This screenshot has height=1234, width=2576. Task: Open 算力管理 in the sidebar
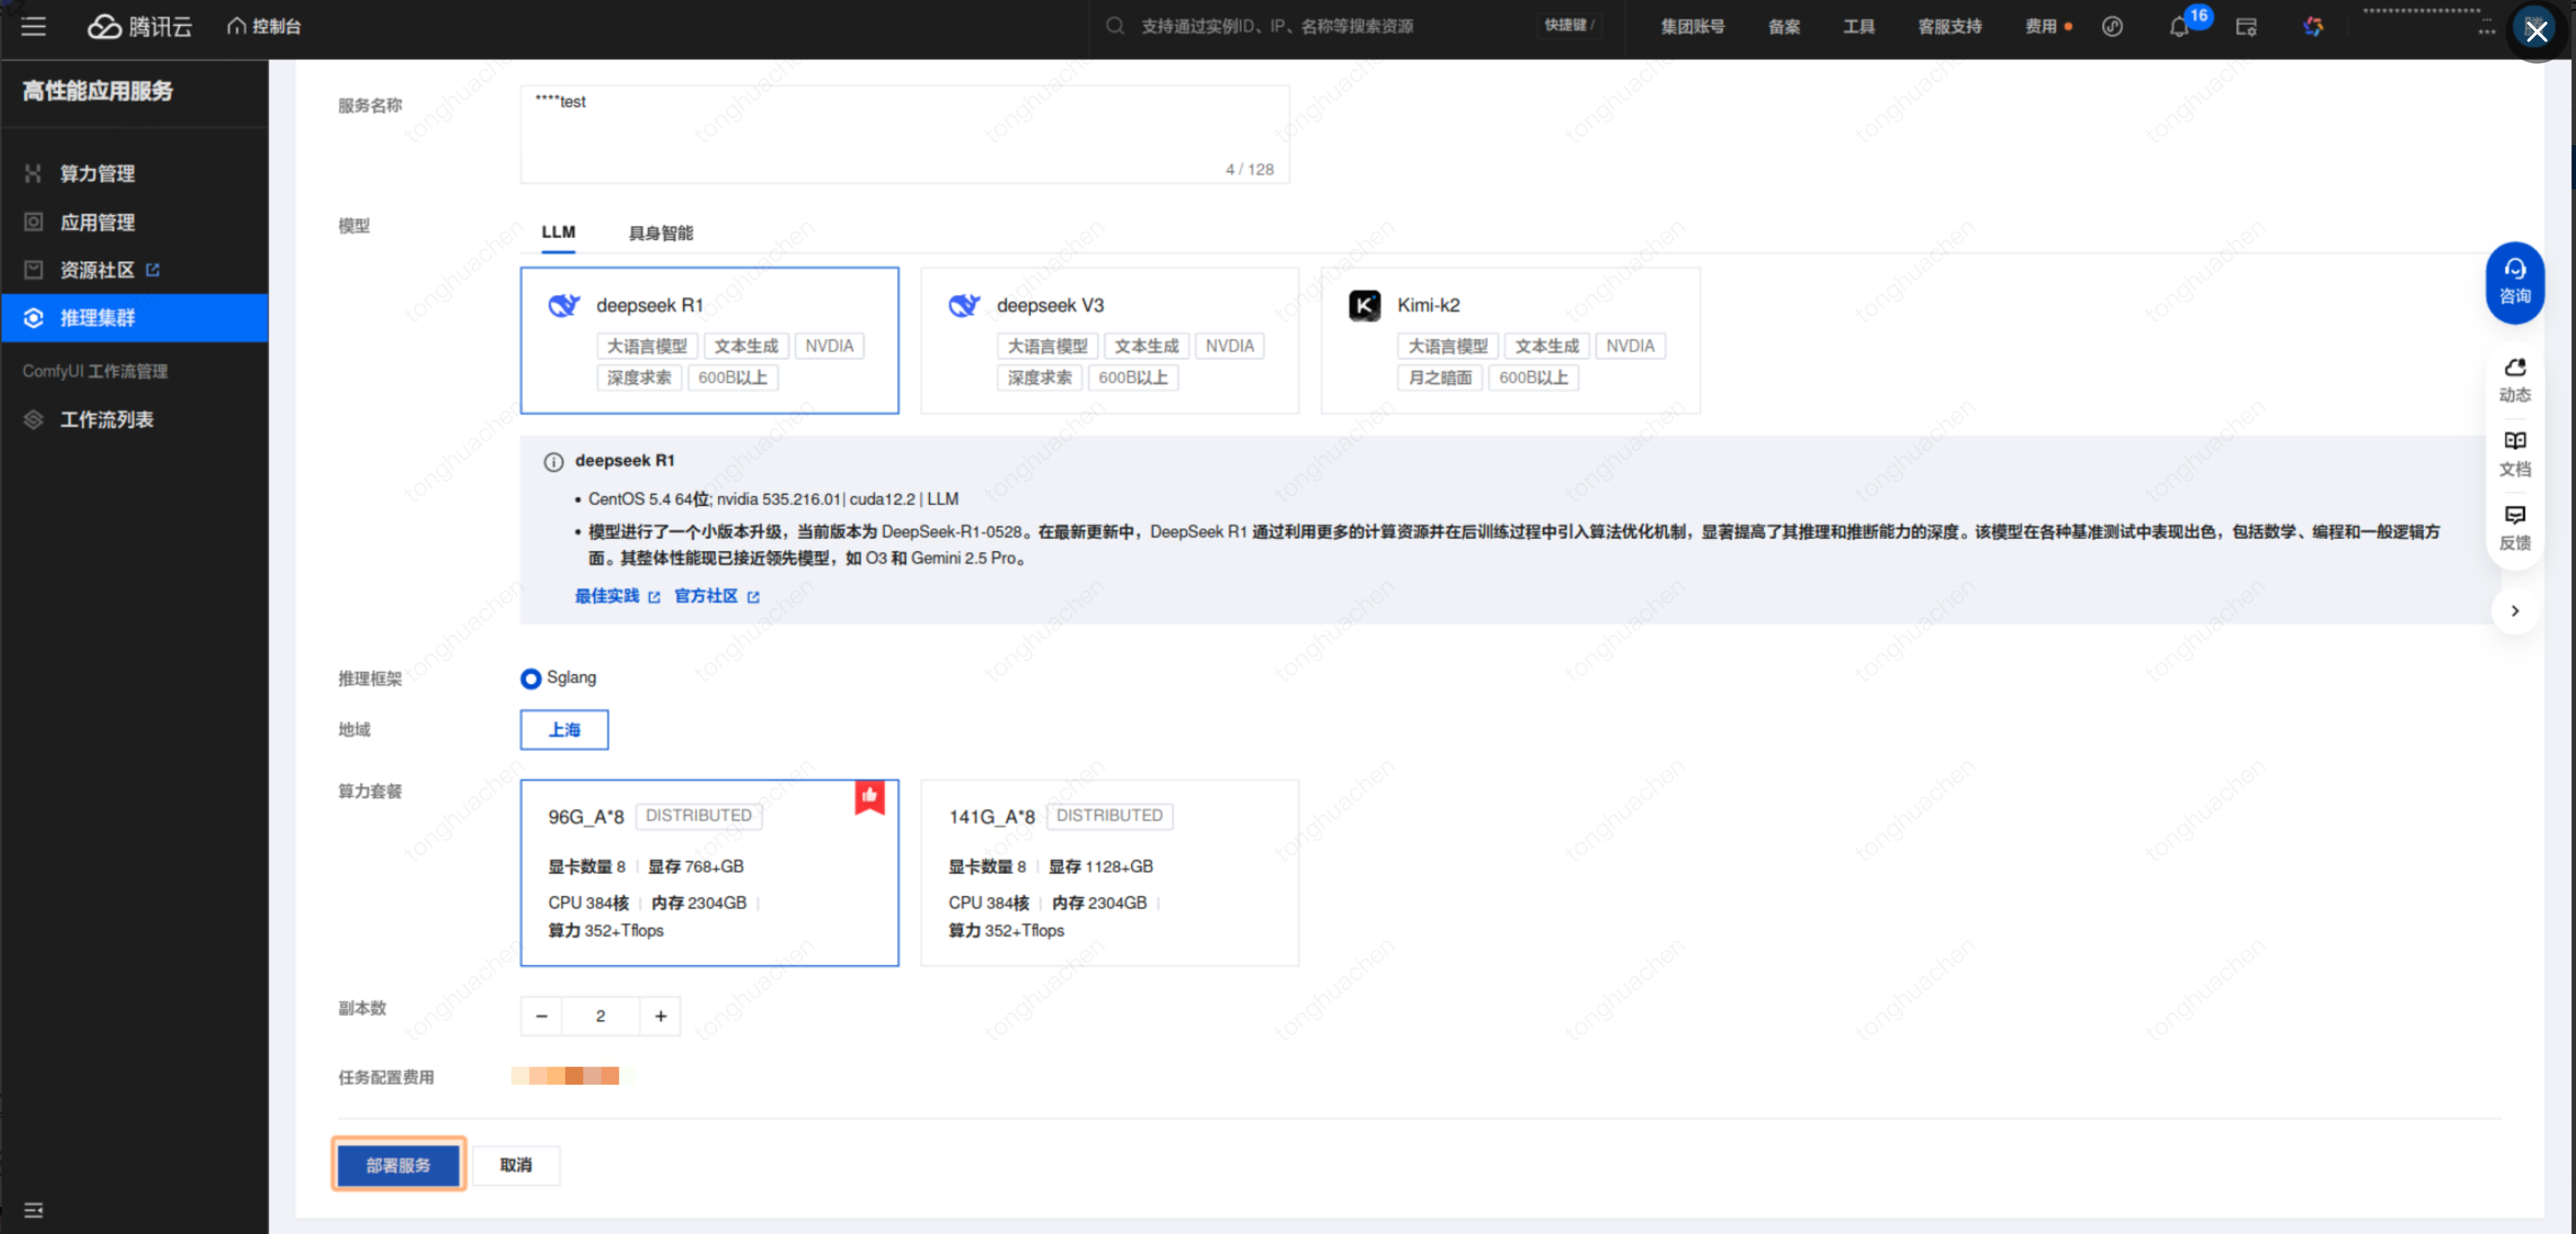coord(97,173)
